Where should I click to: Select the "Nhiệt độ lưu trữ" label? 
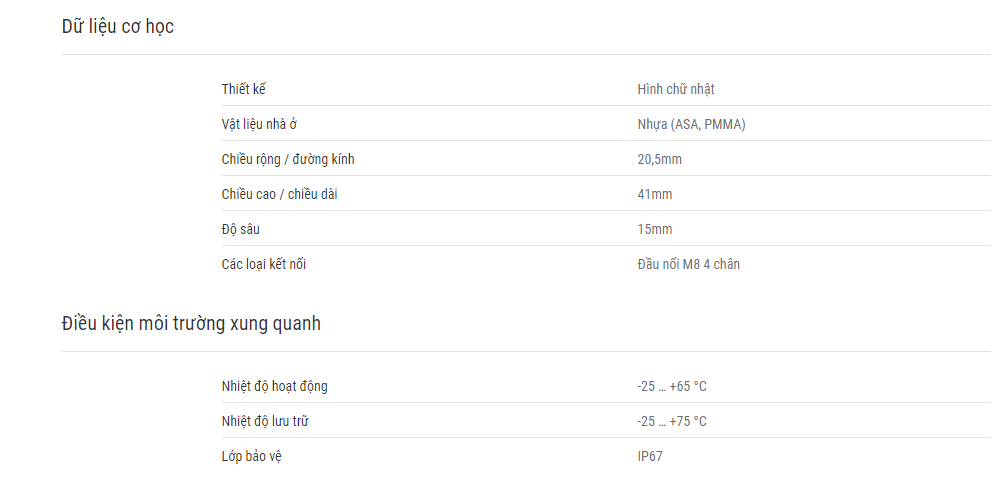tap(265, 421)
